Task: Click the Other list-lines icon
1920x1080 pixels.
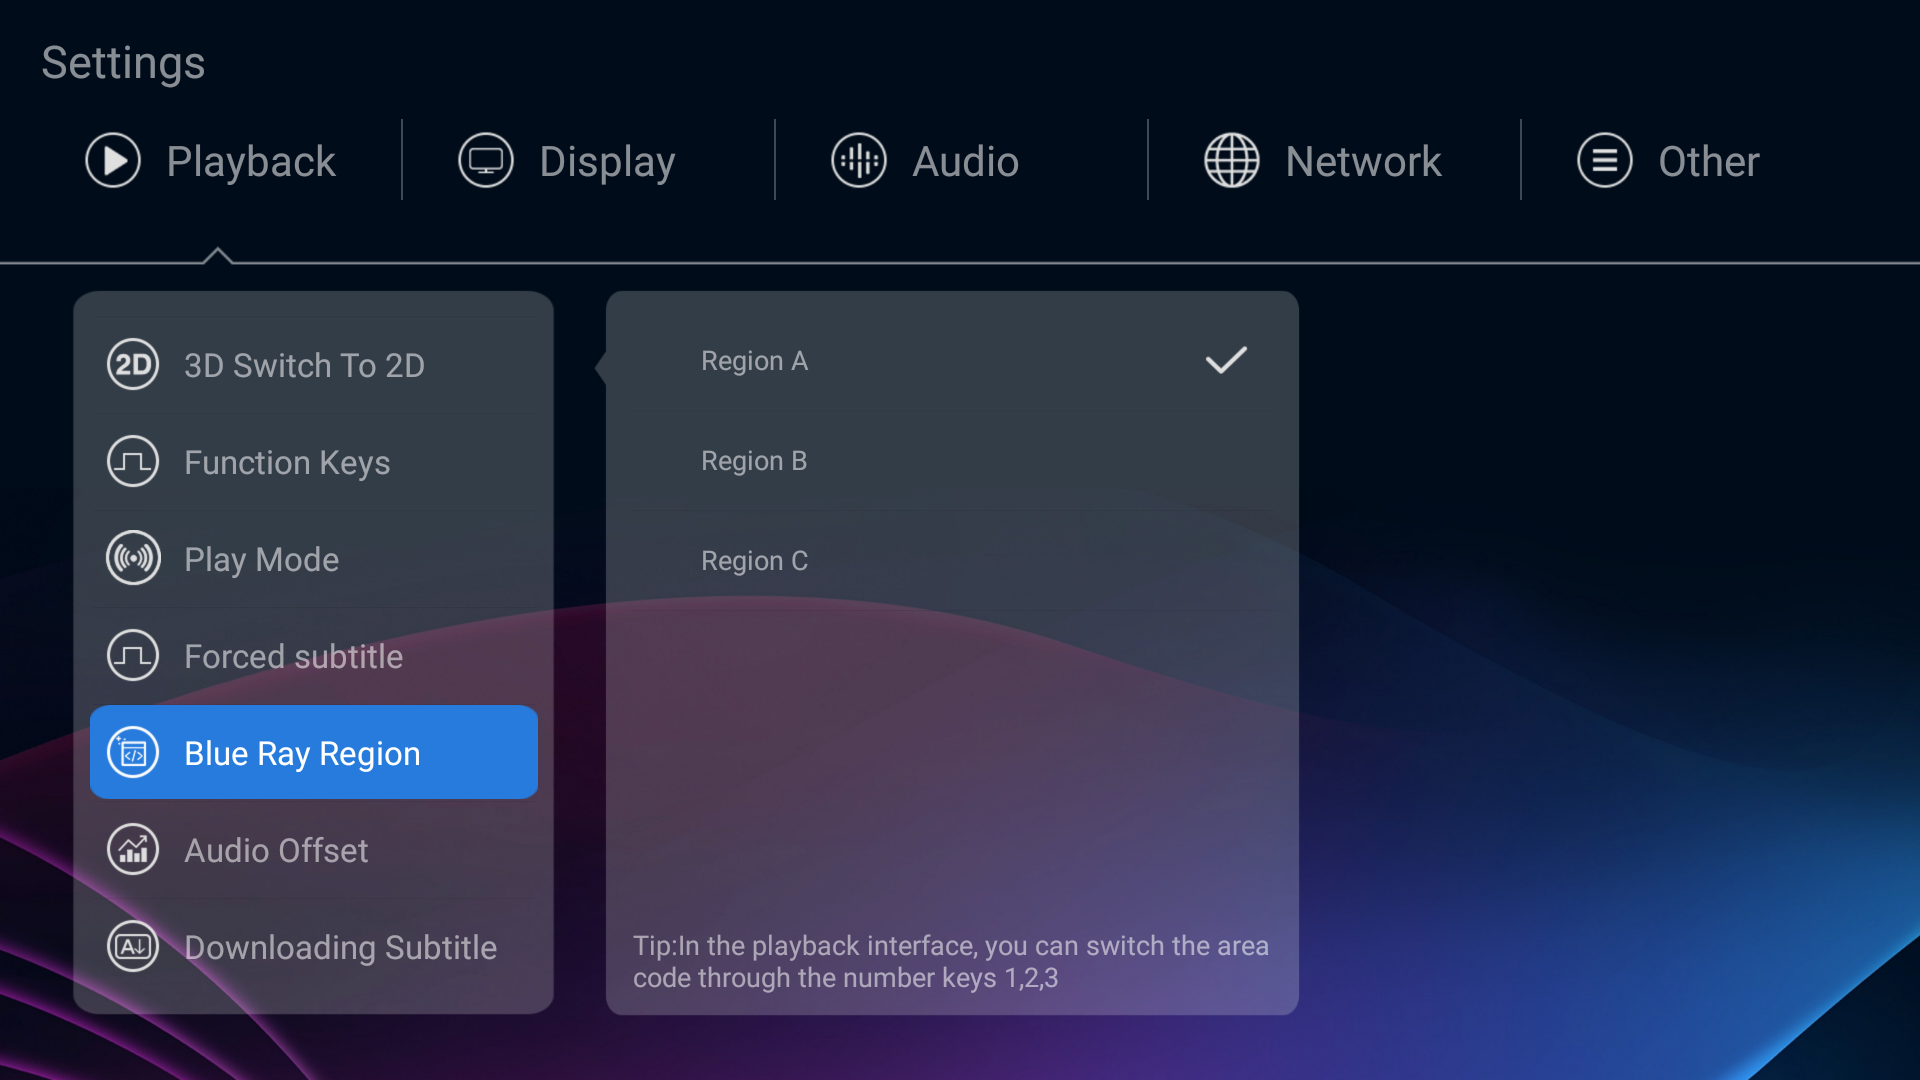Action: tap(1604, 160)
